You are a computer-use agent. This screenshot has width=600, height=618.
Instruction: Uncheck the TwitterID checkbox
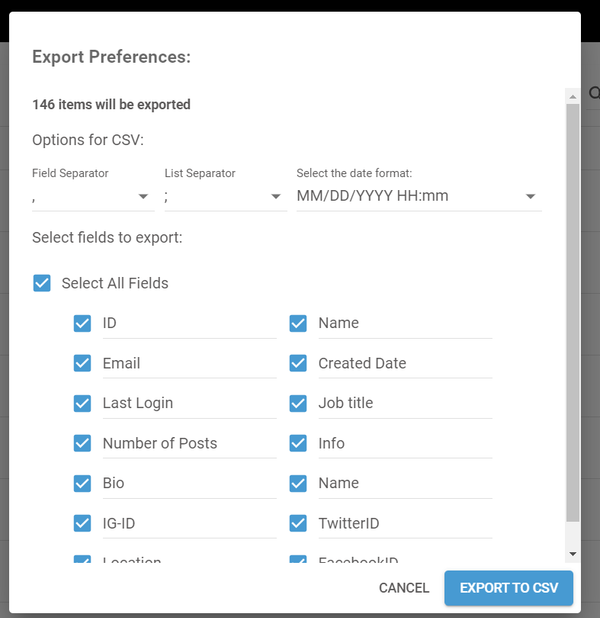298,523
